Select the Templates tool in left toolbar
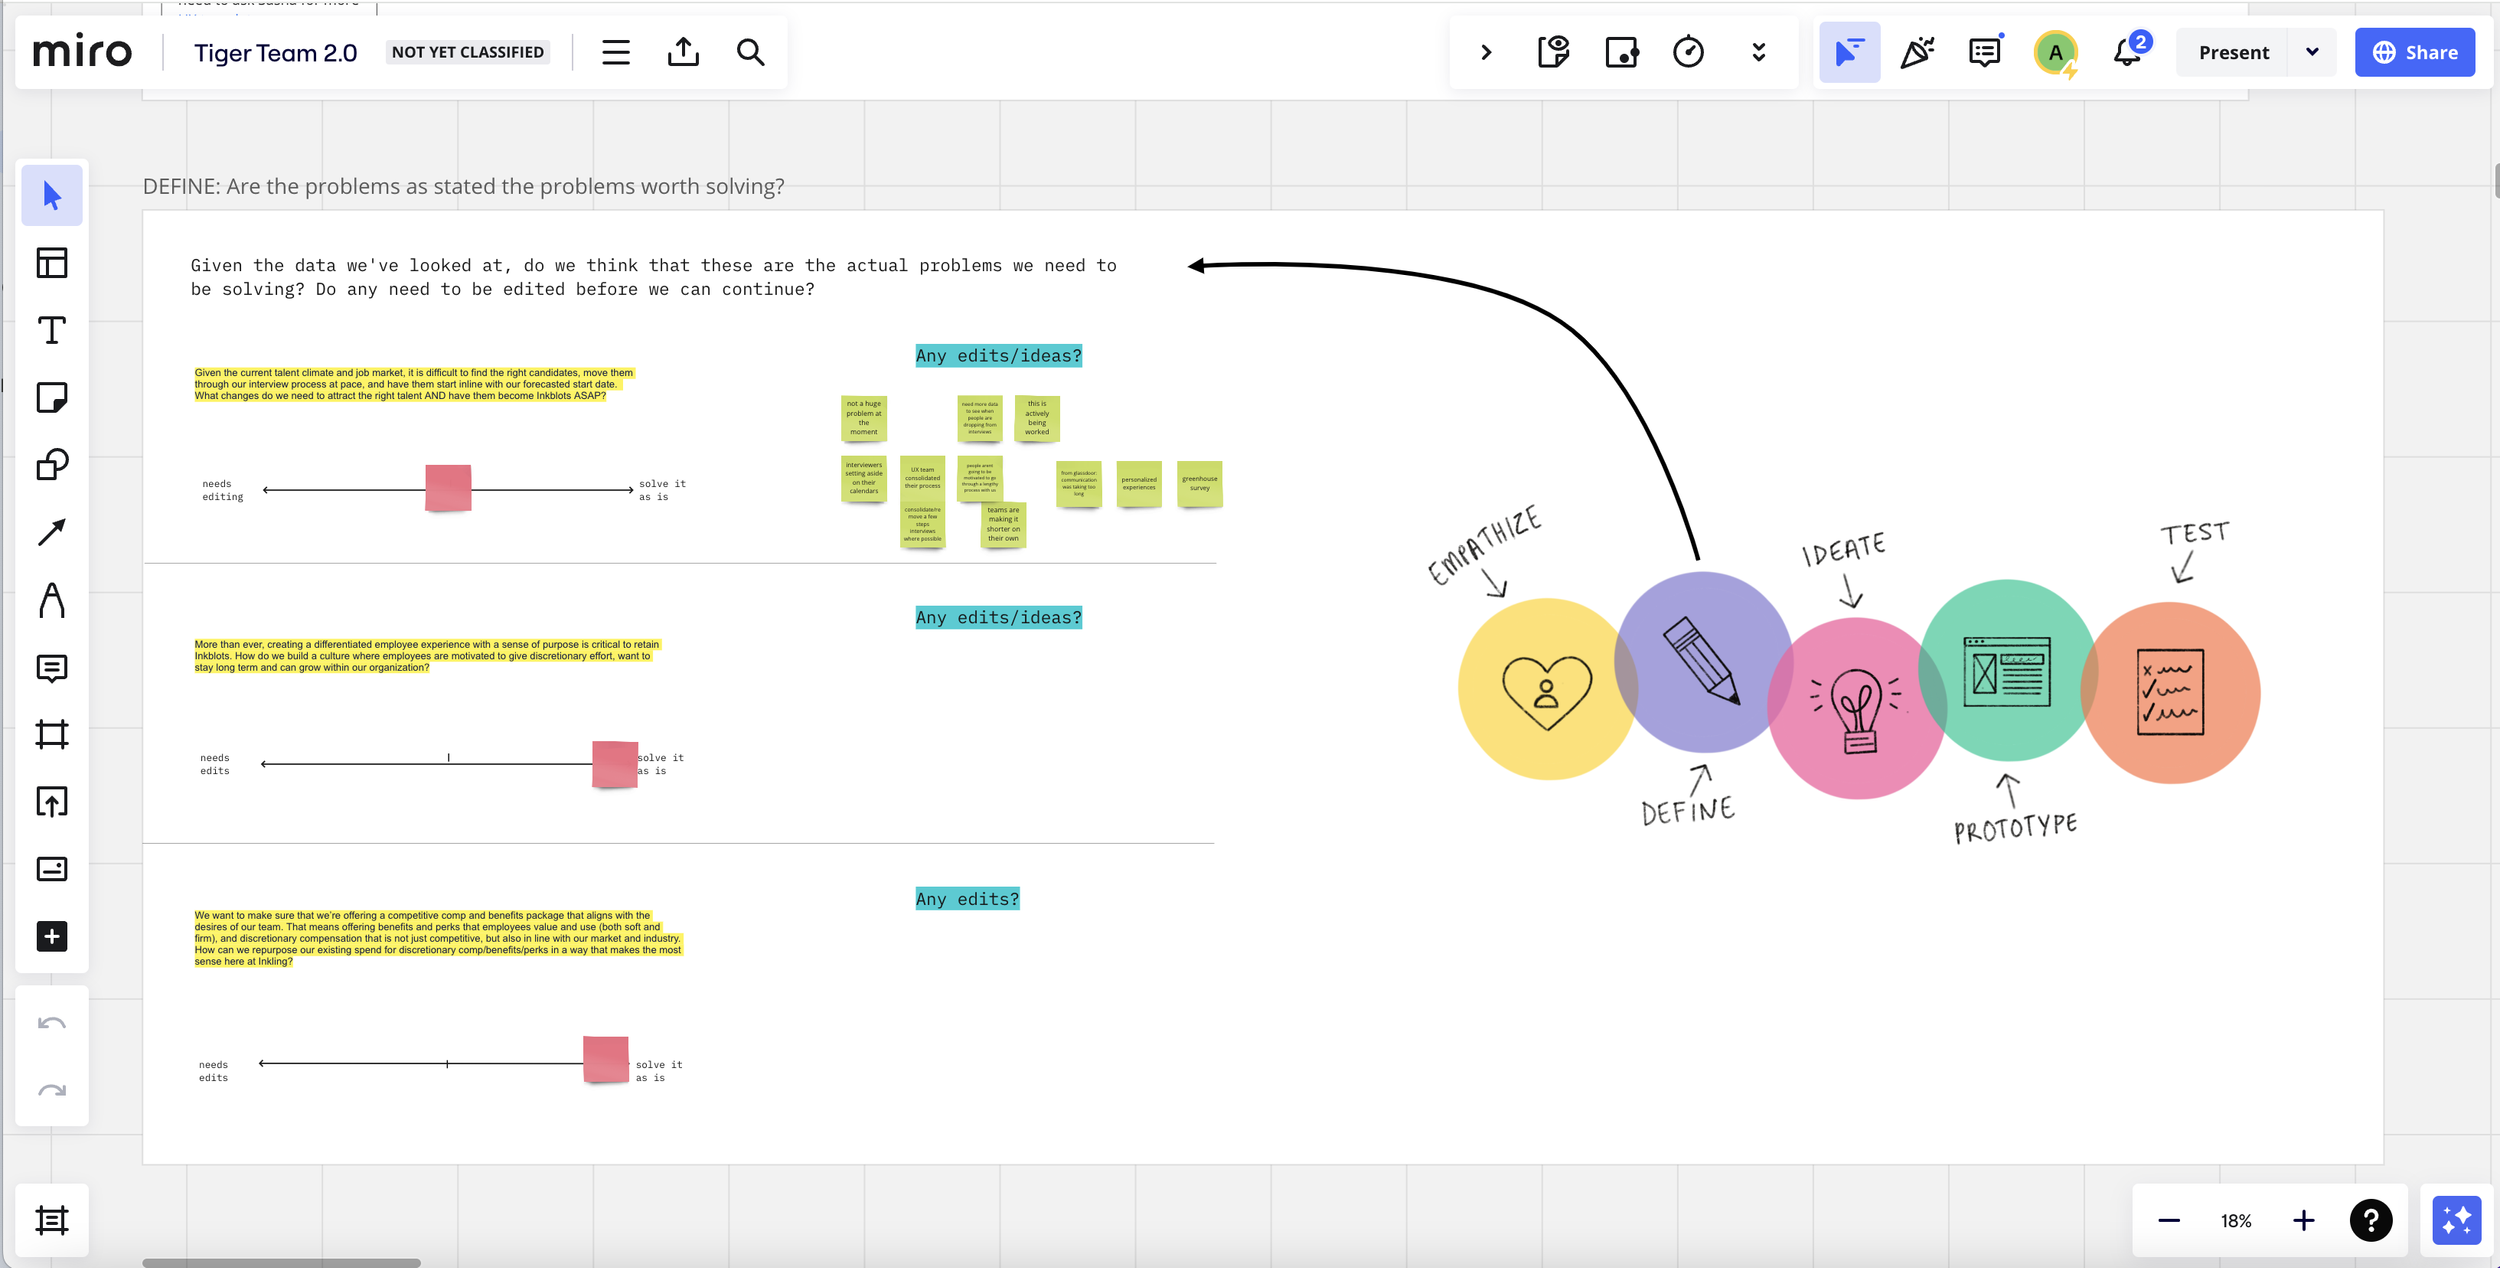Viewport: 2500px width, 1268px height. click(52, 263)
